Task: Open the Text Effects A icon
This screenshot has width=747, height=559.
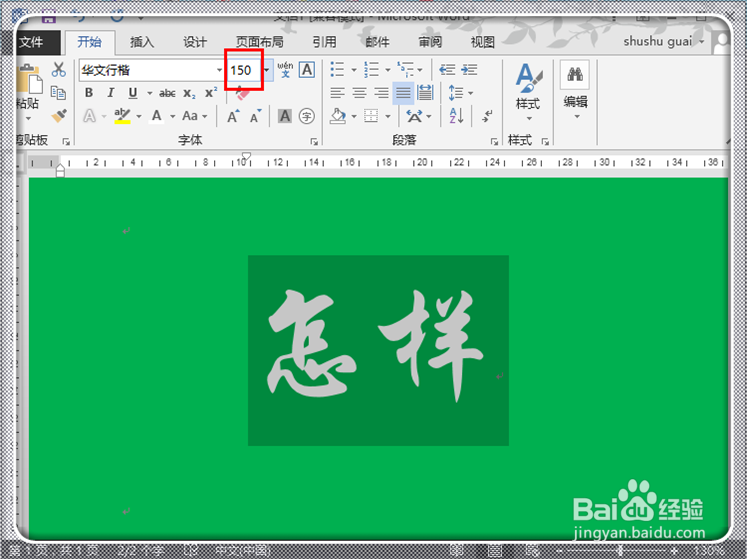Action: 90,116
